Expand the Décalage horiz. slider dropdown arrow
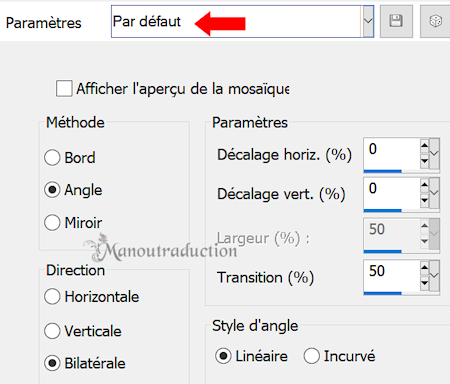This screenshot has height=384, width=450. point(434,154)
